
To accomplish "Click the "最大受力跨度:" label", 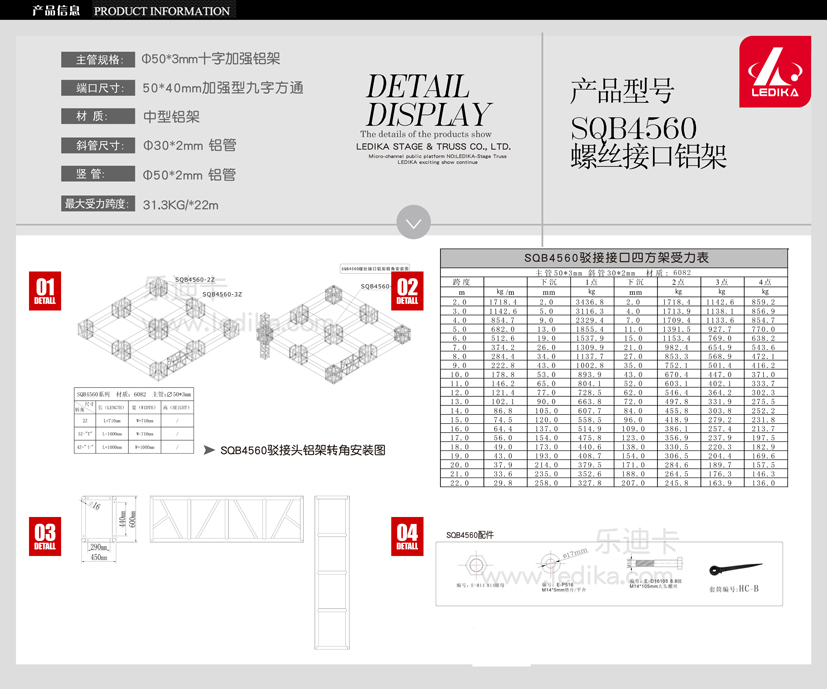I will click(x=98, y=204).
